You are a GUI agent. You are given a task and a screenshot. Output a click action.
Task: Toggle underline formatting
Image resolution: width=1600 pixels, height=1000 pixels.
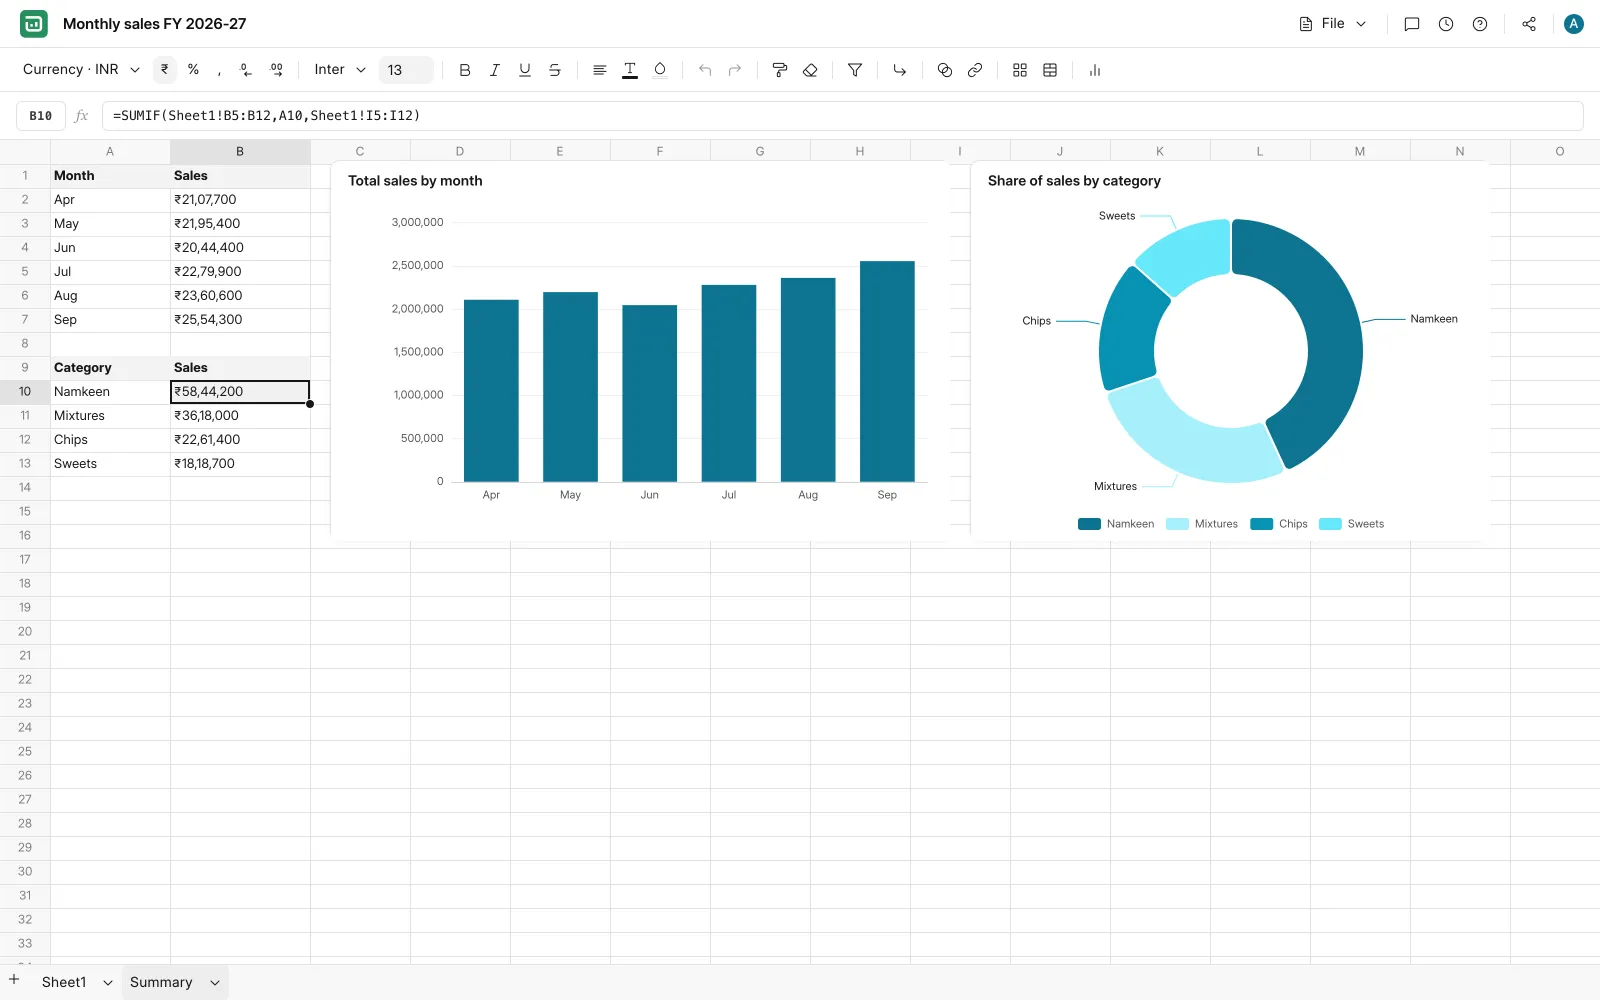click(525, 70)
